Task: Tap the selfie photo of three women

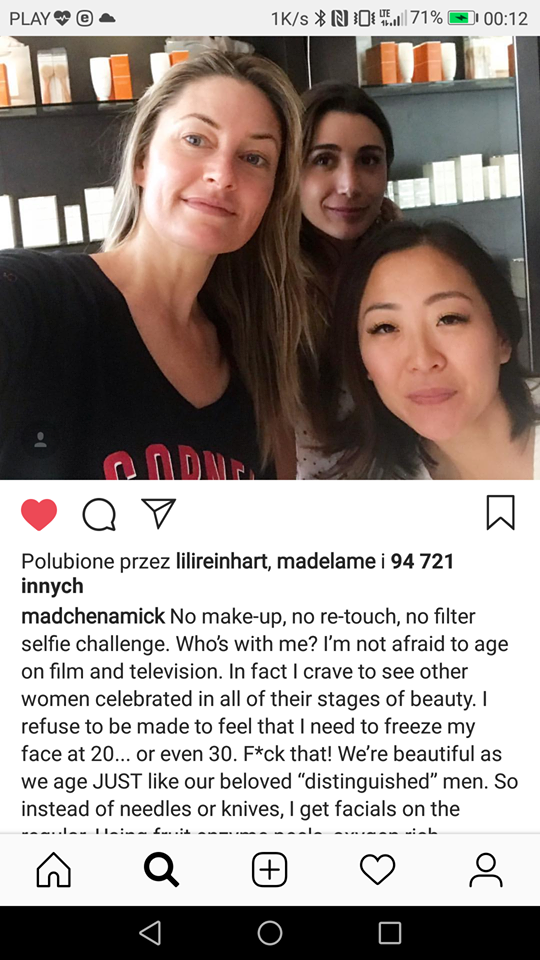Action: tap(270, 257)
